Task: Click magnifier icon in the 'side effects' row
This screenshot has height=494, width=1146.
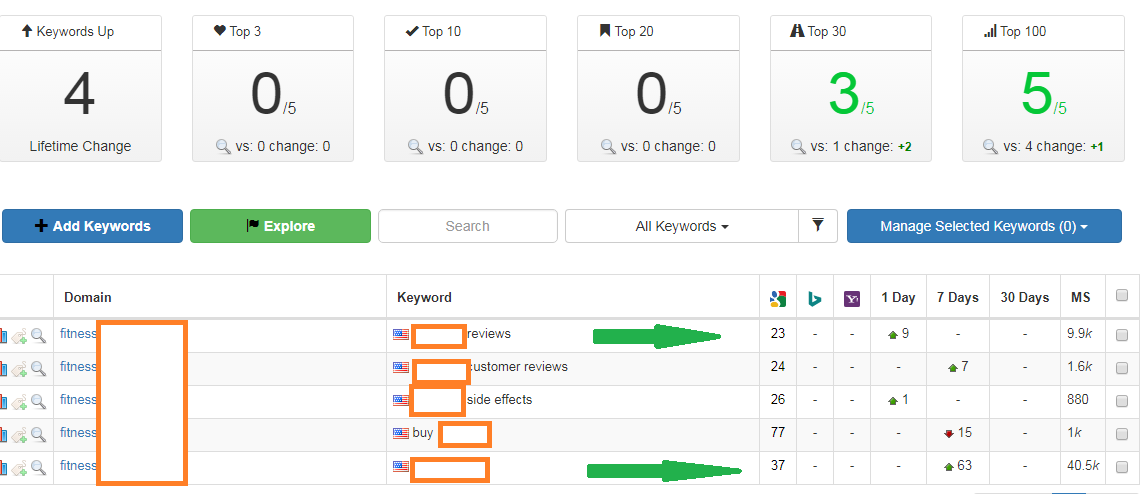Action: pos(38,400)
